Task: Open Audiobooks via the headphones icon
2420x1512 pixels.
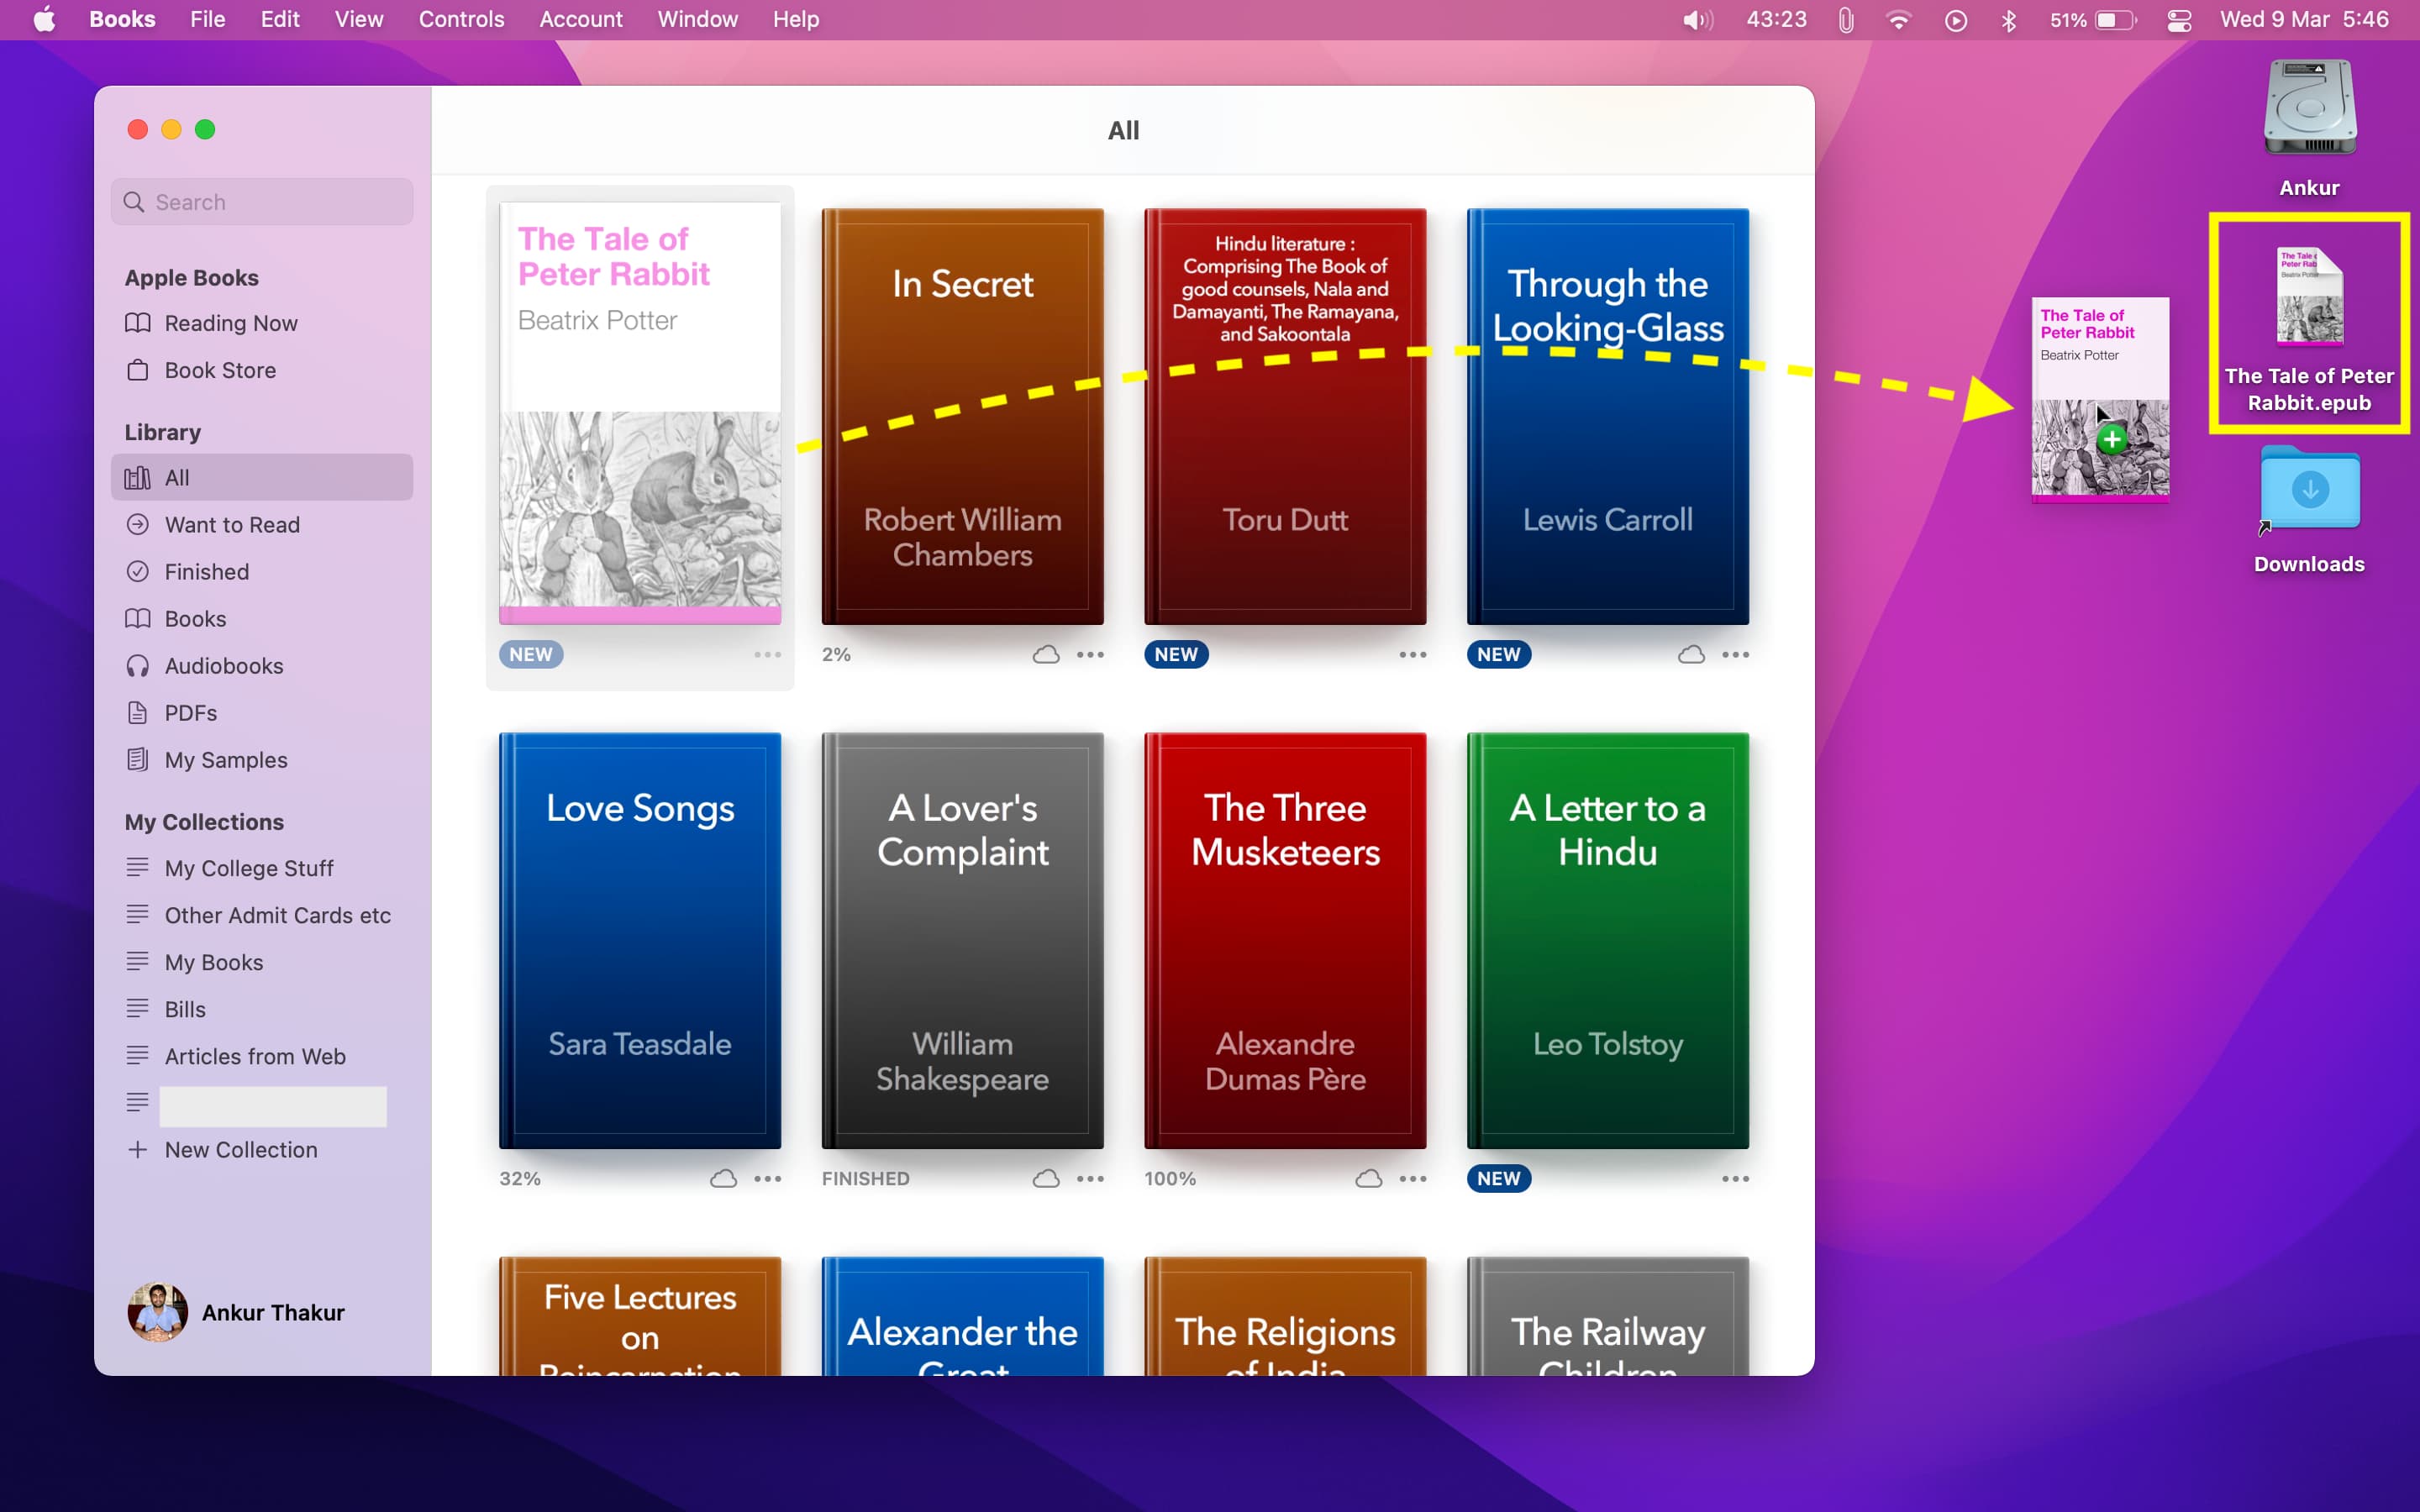Action: click(138, 665)
